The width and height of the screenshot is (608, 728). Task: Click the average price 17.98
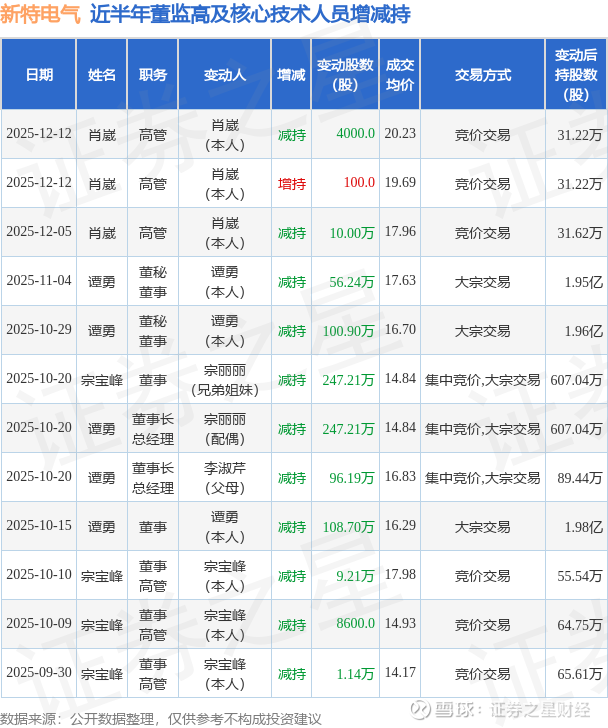coord(400,574)
